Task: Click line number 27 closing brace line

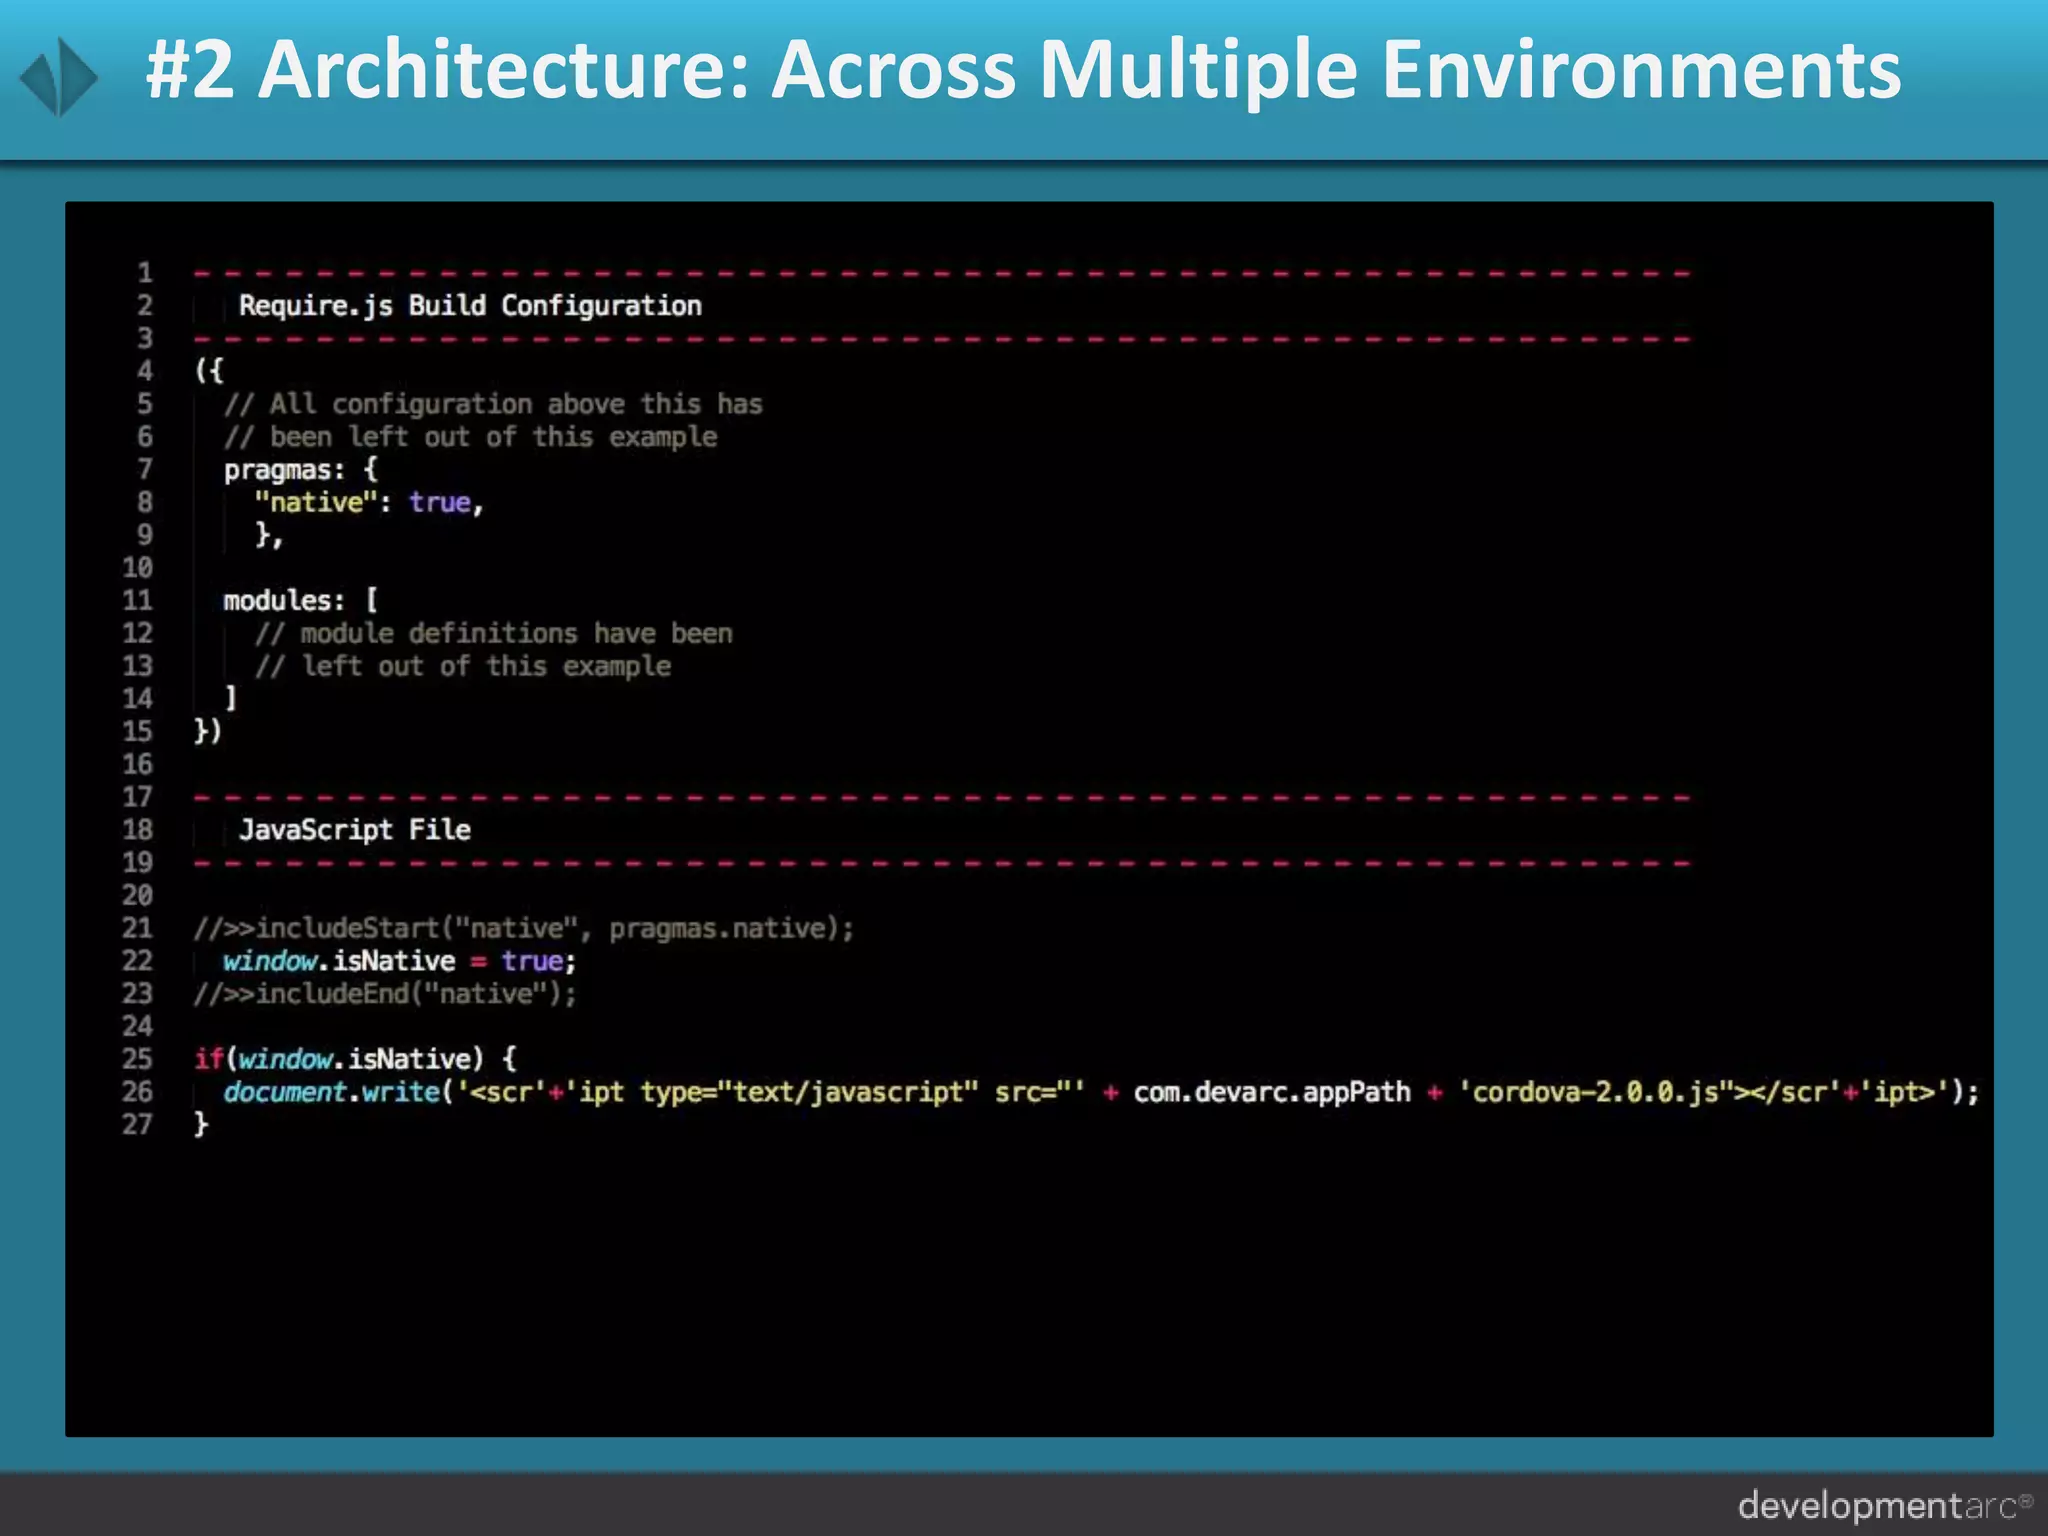Action: (x=200, y=1124)
